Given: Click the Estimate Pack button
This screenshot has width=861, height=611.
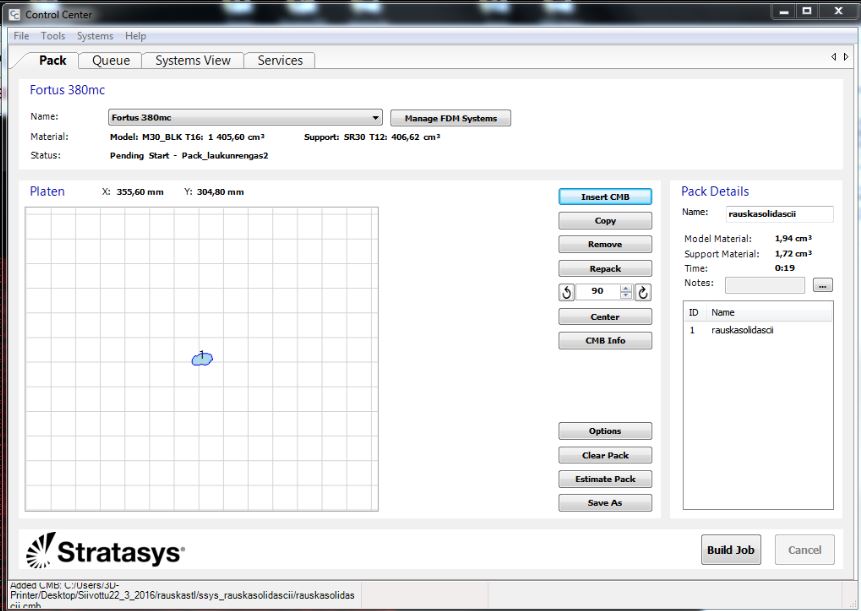Looking at the screenshot, I should tap(605, 479).
